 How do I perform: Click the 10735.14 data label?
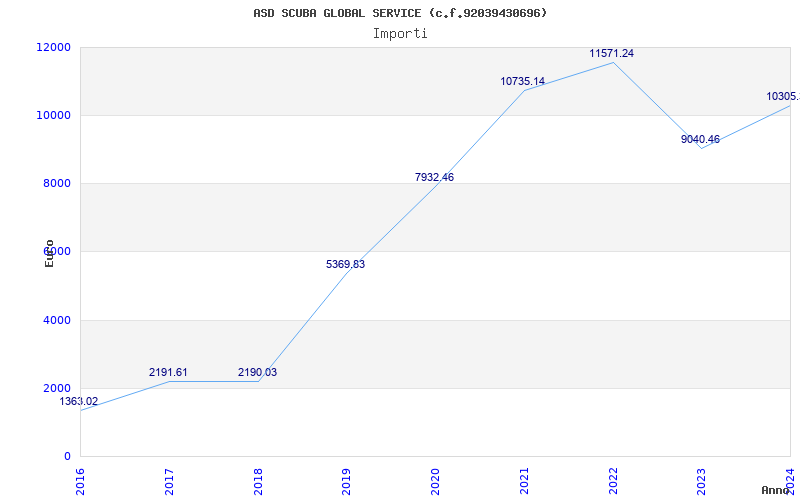[522, 81]
